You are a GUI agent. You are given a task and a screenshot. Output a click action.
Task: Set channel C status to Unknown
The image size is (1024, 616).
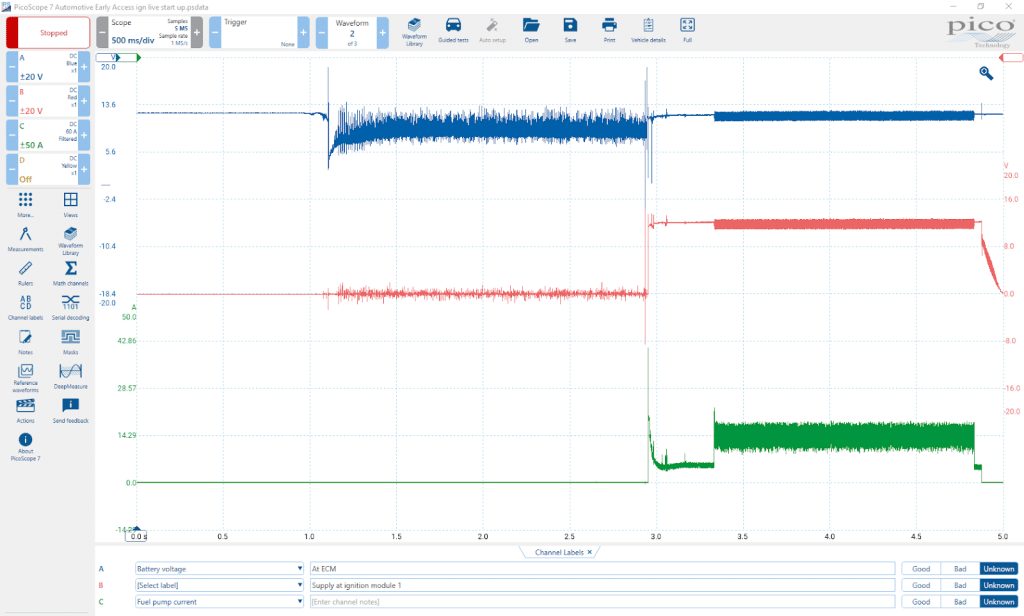[x=999, y=602]
